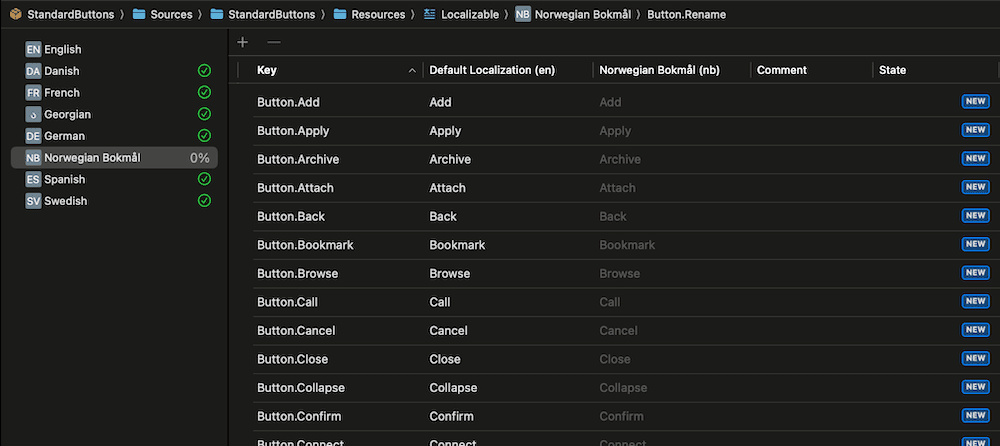The height and width of the screenshot is (446, 1000).
Task: Open the second StandardButtons folder breadcrumb
Action: 263,14
